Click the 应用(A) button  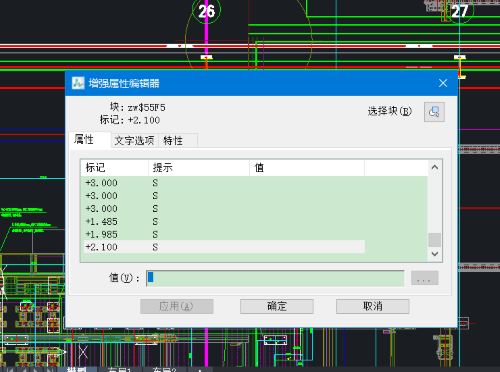click(176, 306)
